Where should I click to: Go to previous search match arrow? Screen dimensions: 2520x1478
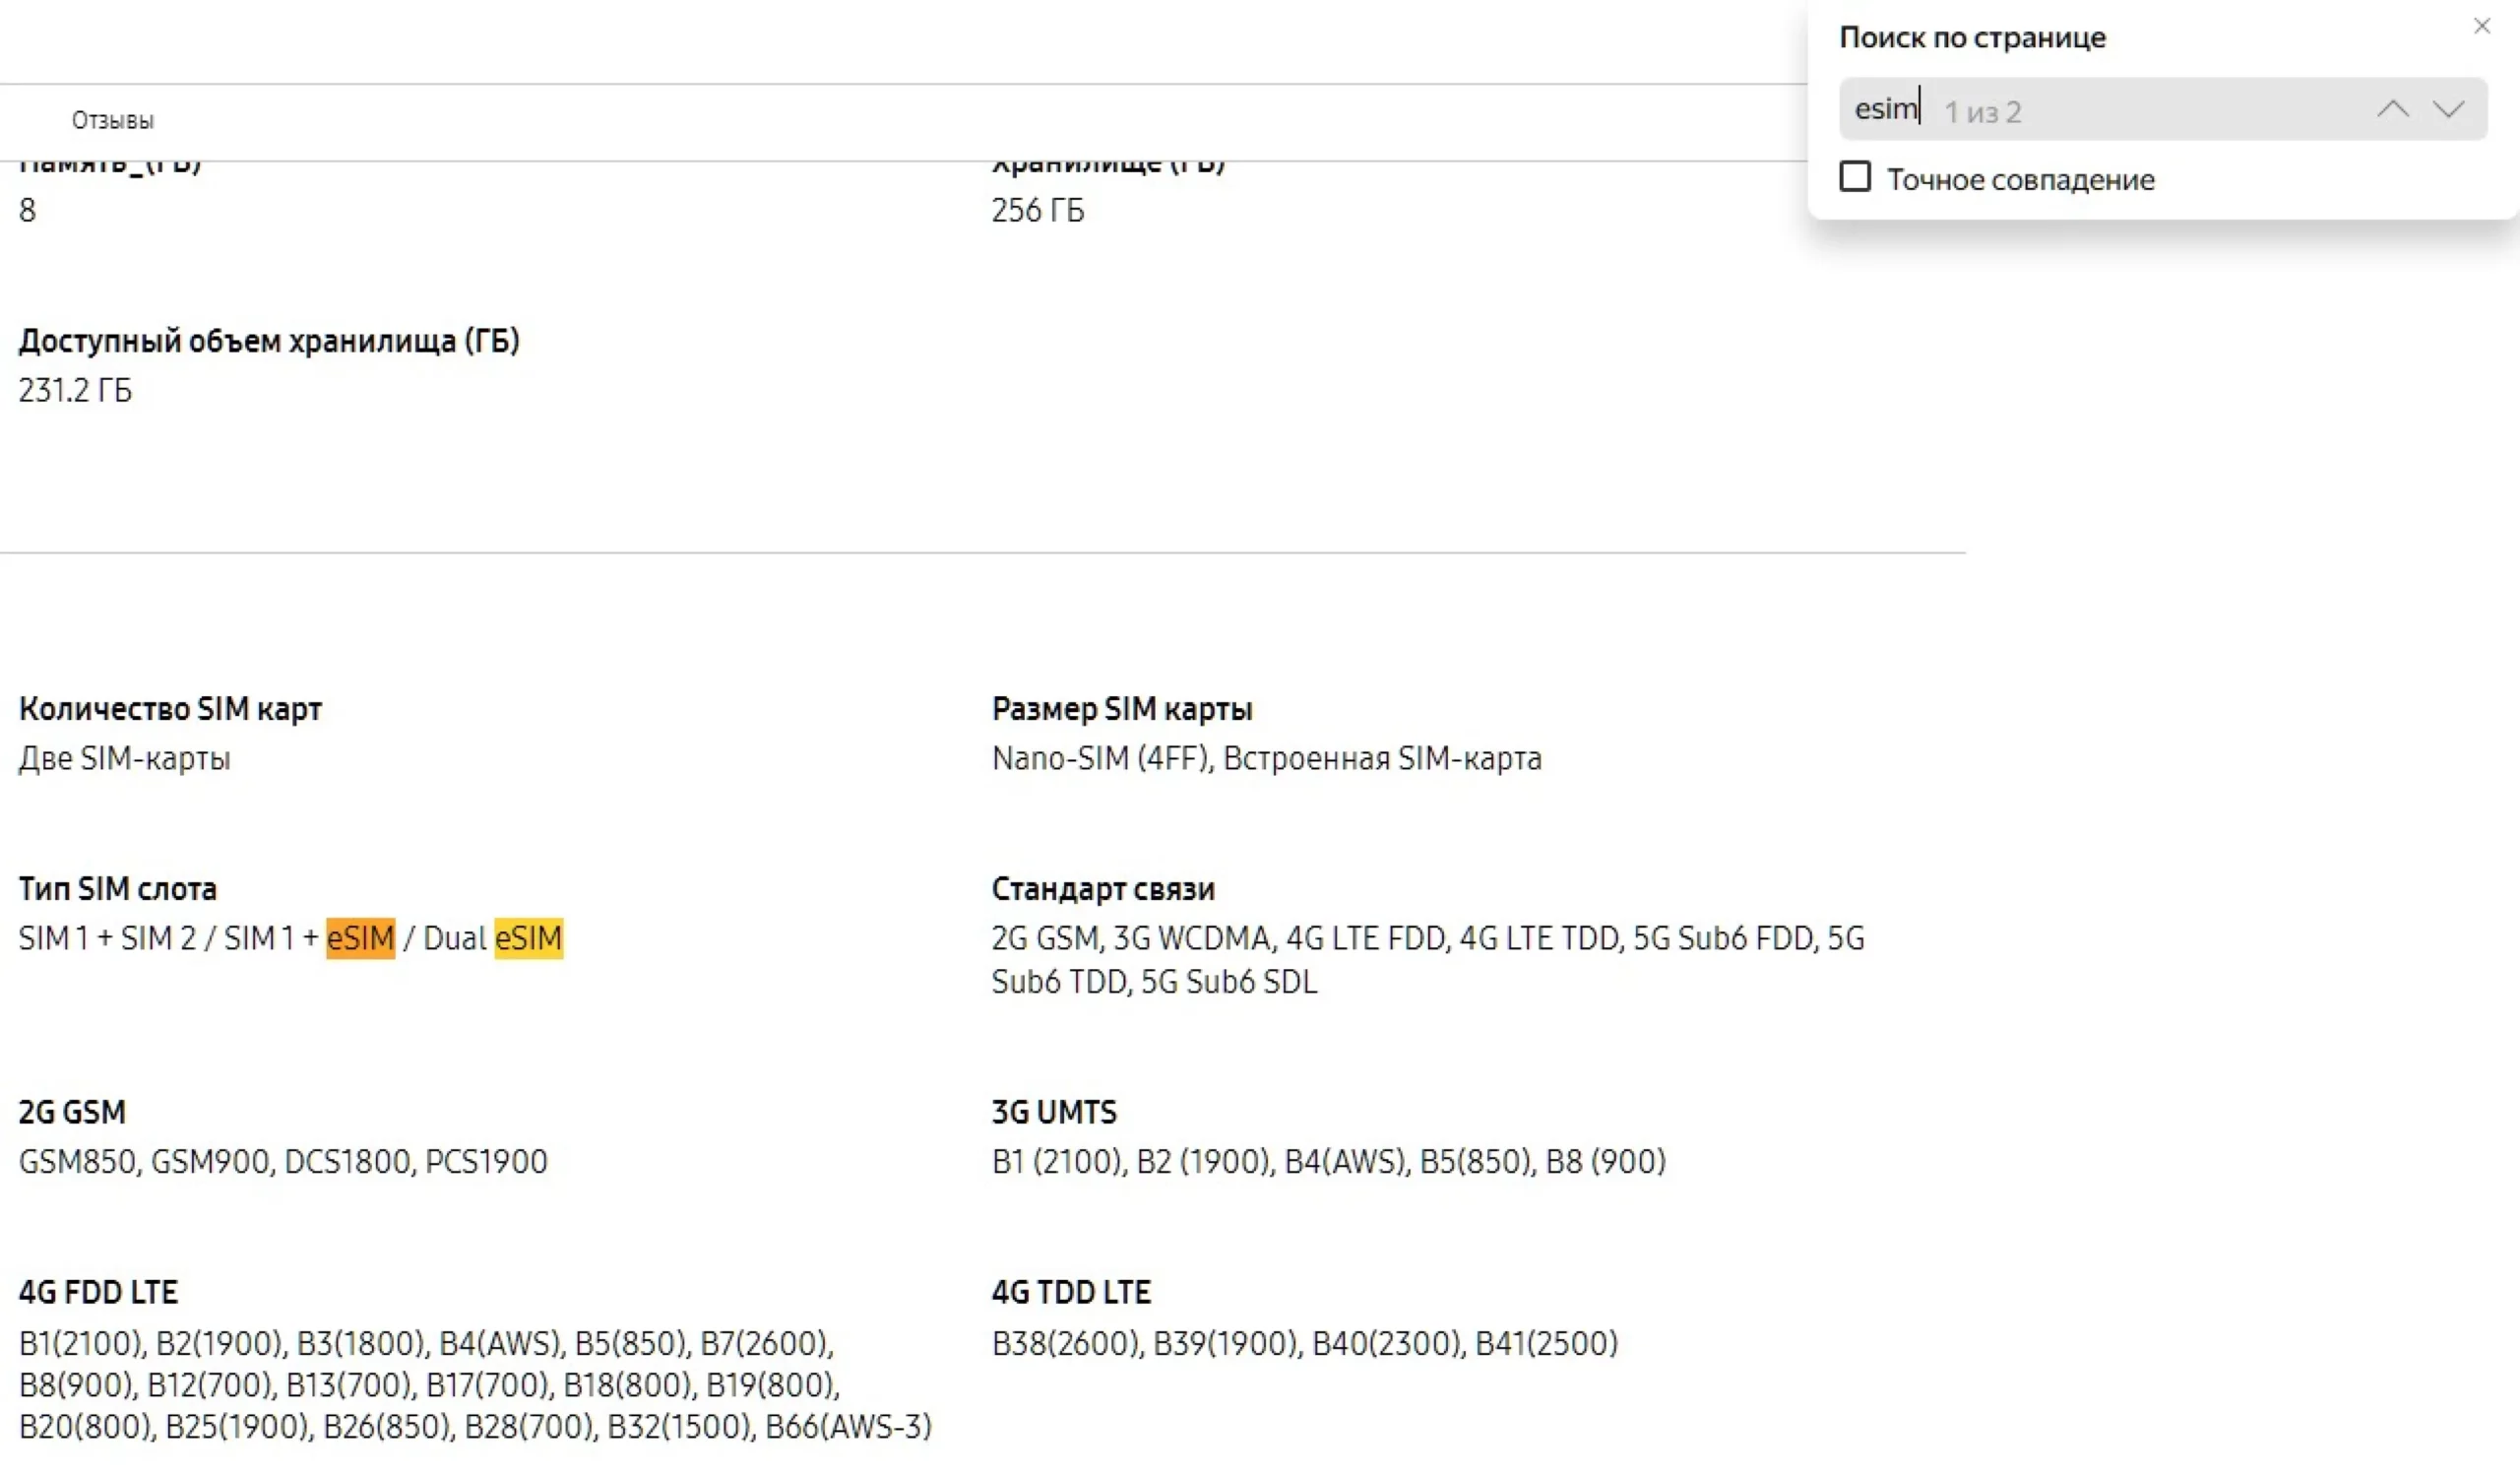[2392, 109]
